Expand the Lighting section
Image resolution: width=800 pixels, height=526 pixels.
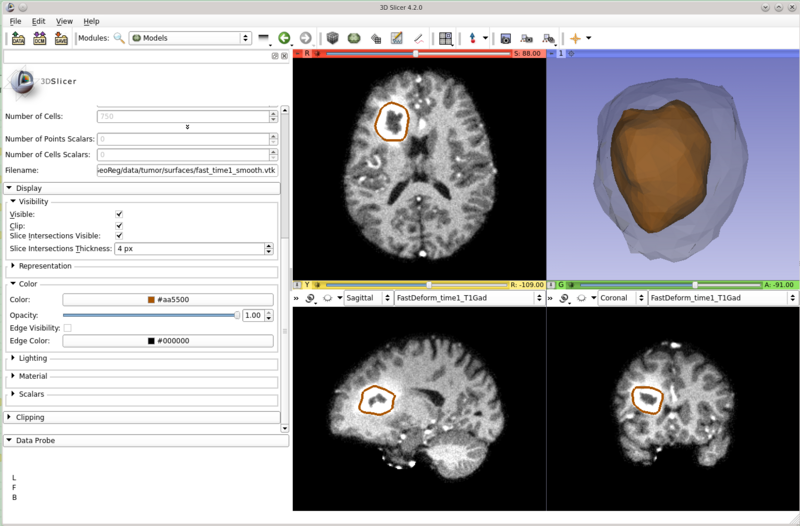[33, 358]
